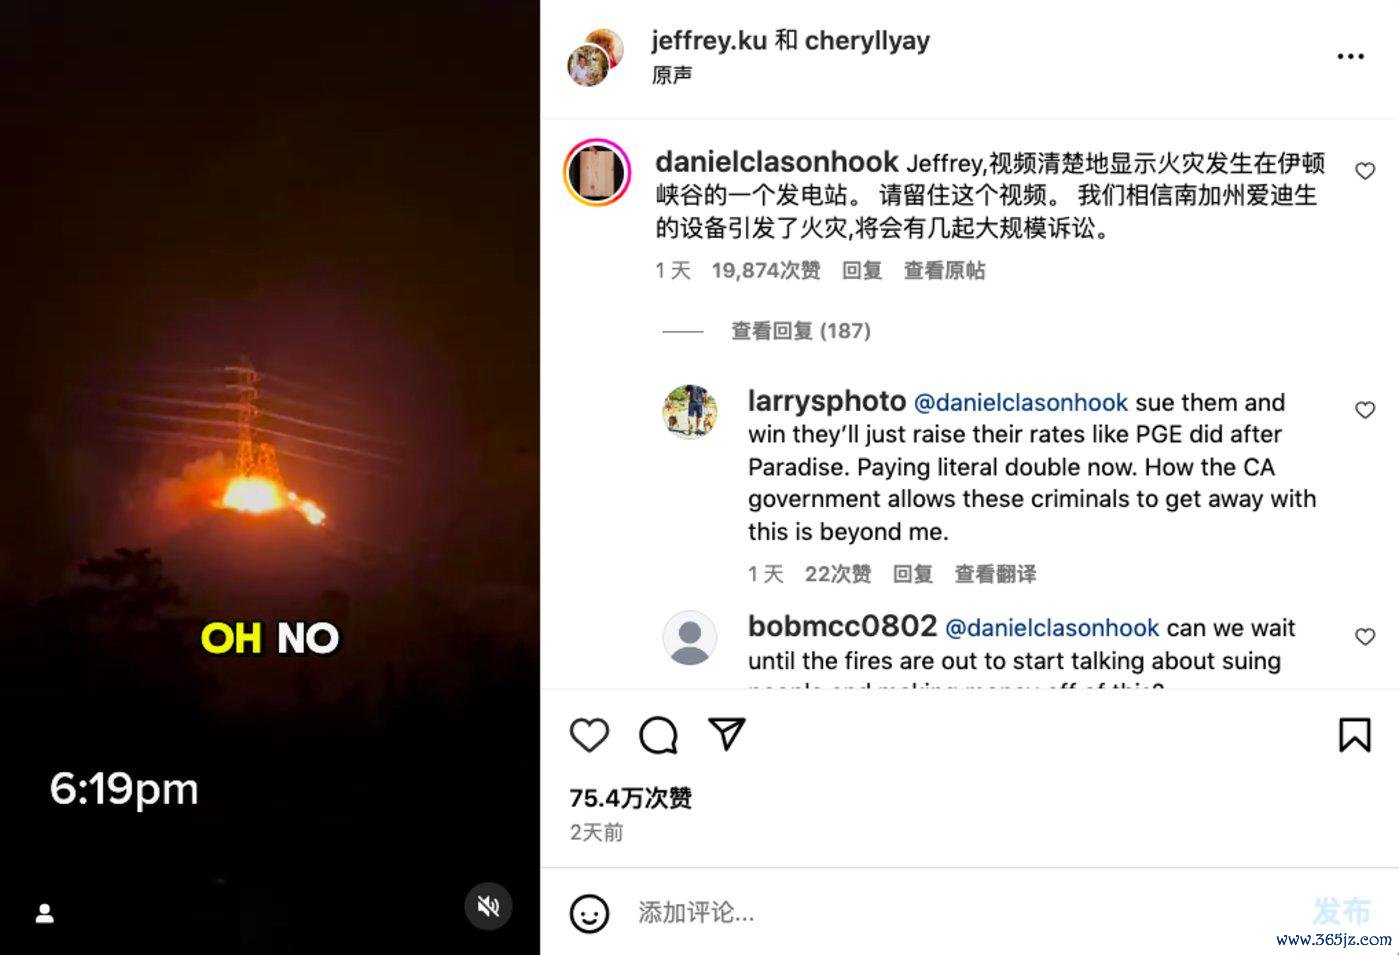The height and width of the screenshot is (955, 1399).
Task: Open the three-dot more options menu
Action: point(1350,56)
